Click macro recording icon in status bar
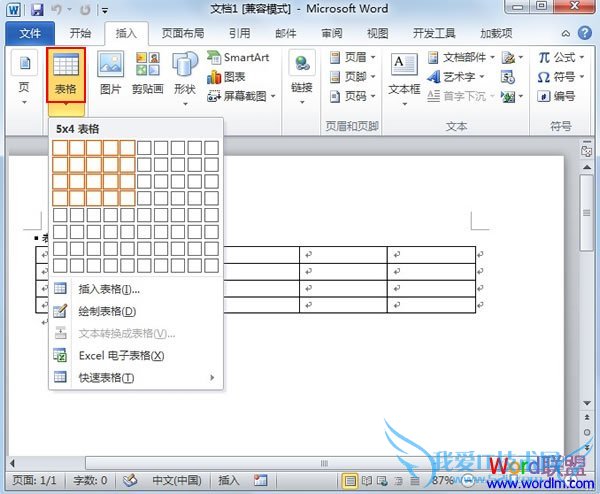 pyautogui.click(x=261, y=480)
